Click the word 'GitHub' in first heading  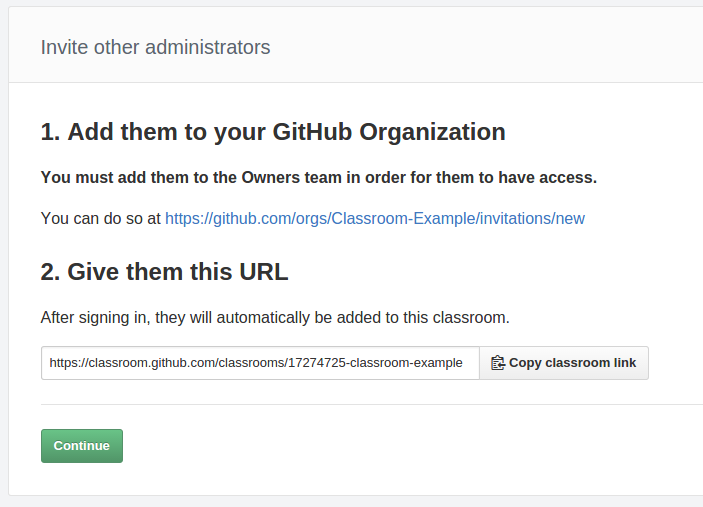[x=312, y=132]
